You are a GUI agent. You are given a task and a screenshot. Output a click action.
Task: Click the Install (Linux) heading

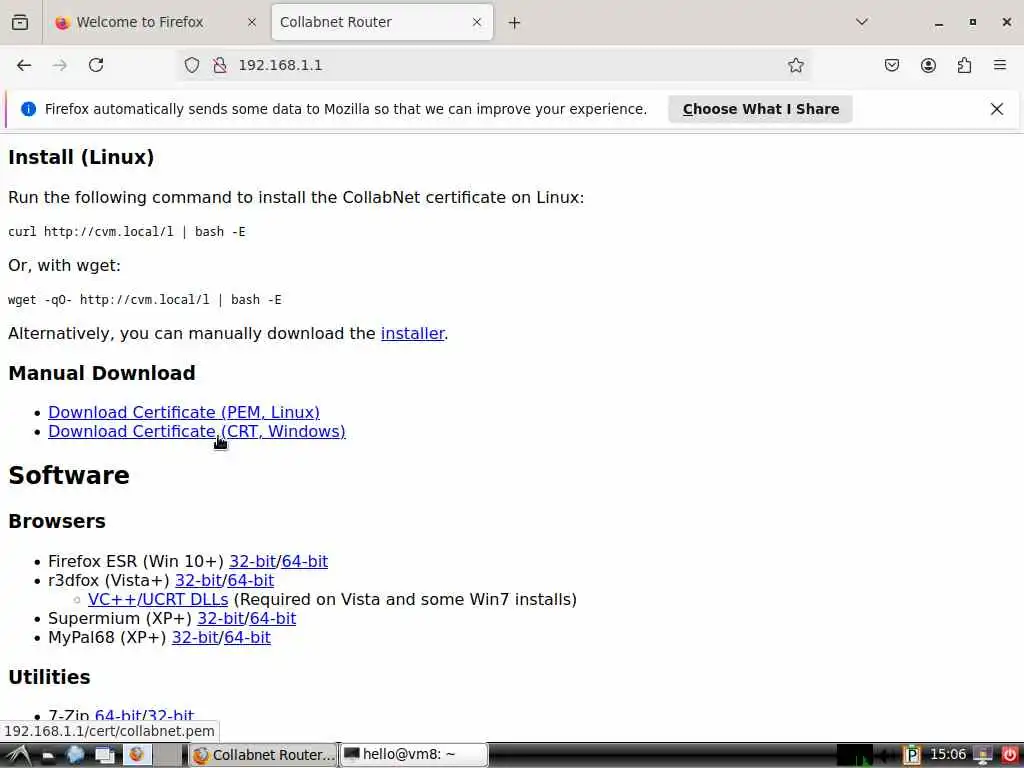tap(81, 157)
